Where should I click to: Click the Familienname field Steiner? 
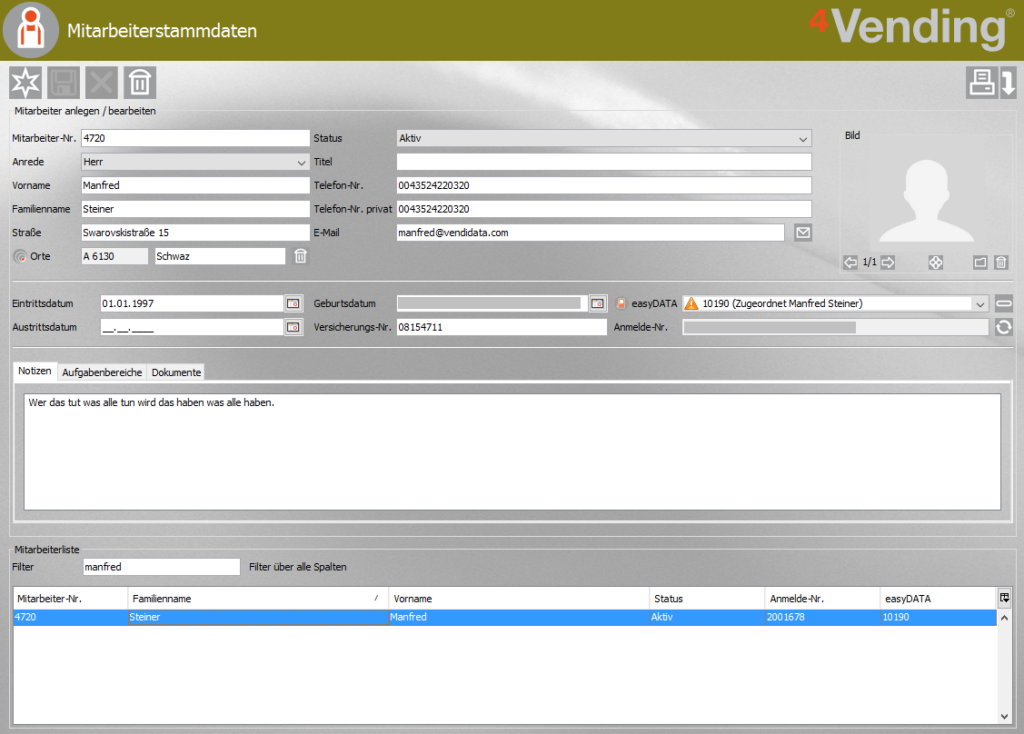pos(195,209)
